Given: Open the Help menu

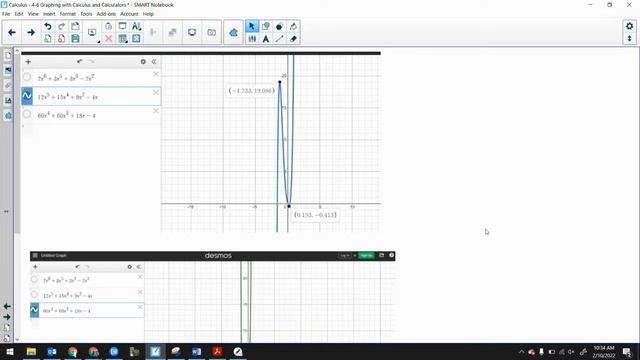Looking at the screenshot, I should point(148,14).
